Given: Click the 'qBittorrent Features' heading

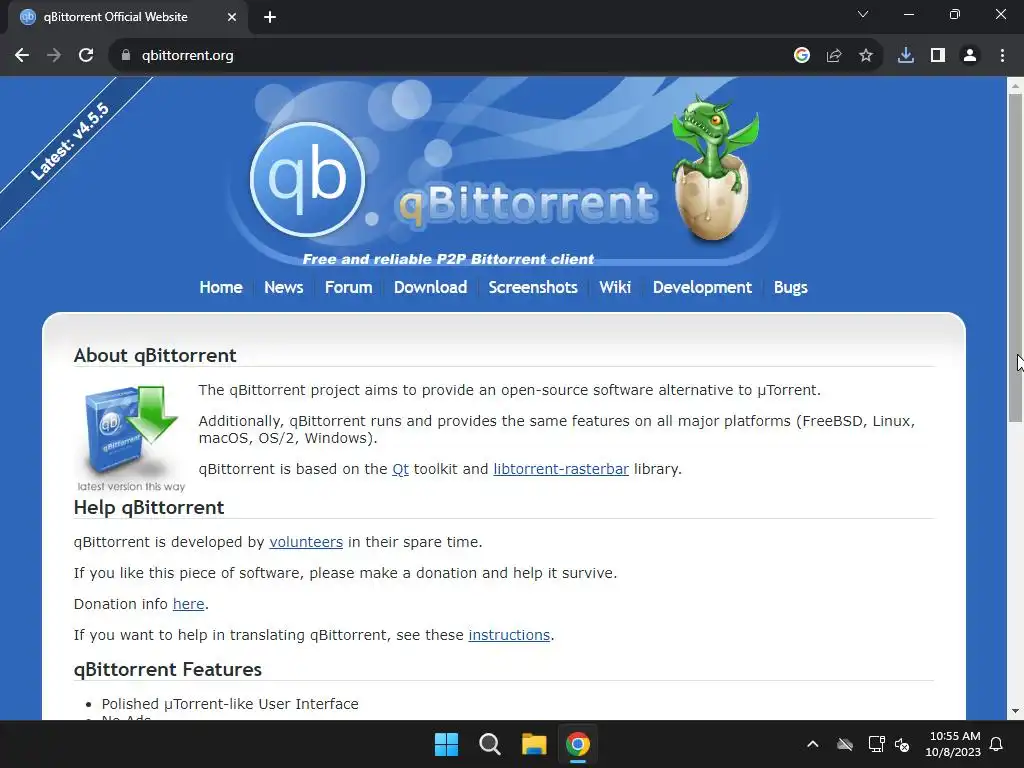Looking at the screenshot, I should 167,669.
